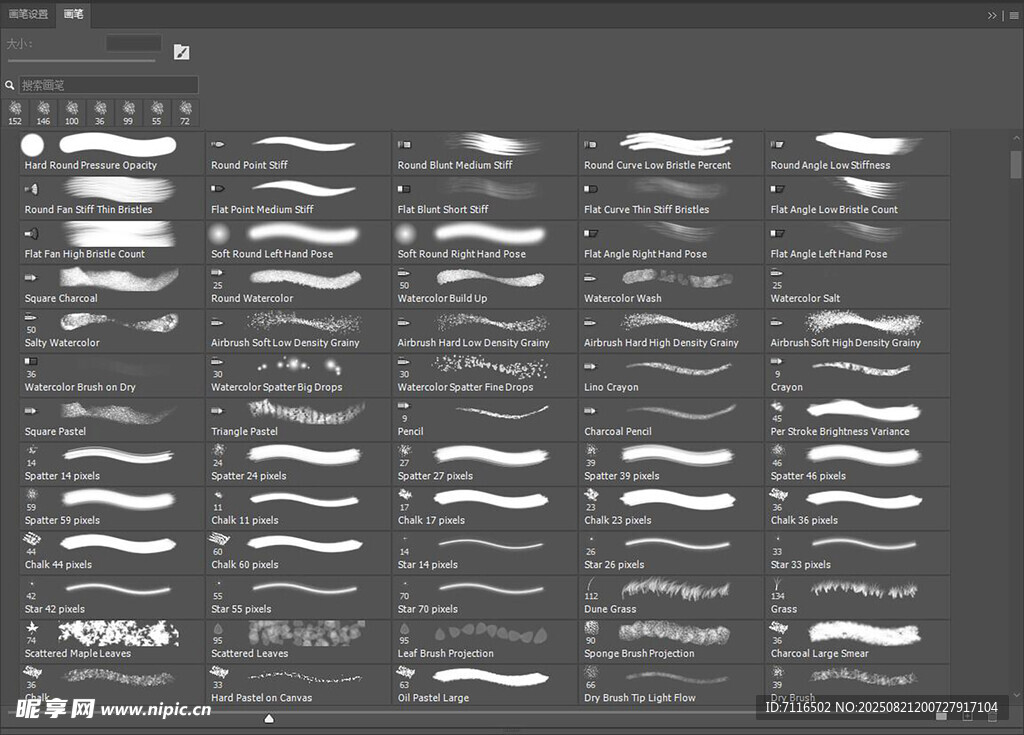
Task: Pick the Scattered Maple Leaves brush
Action: coord(112,641)
